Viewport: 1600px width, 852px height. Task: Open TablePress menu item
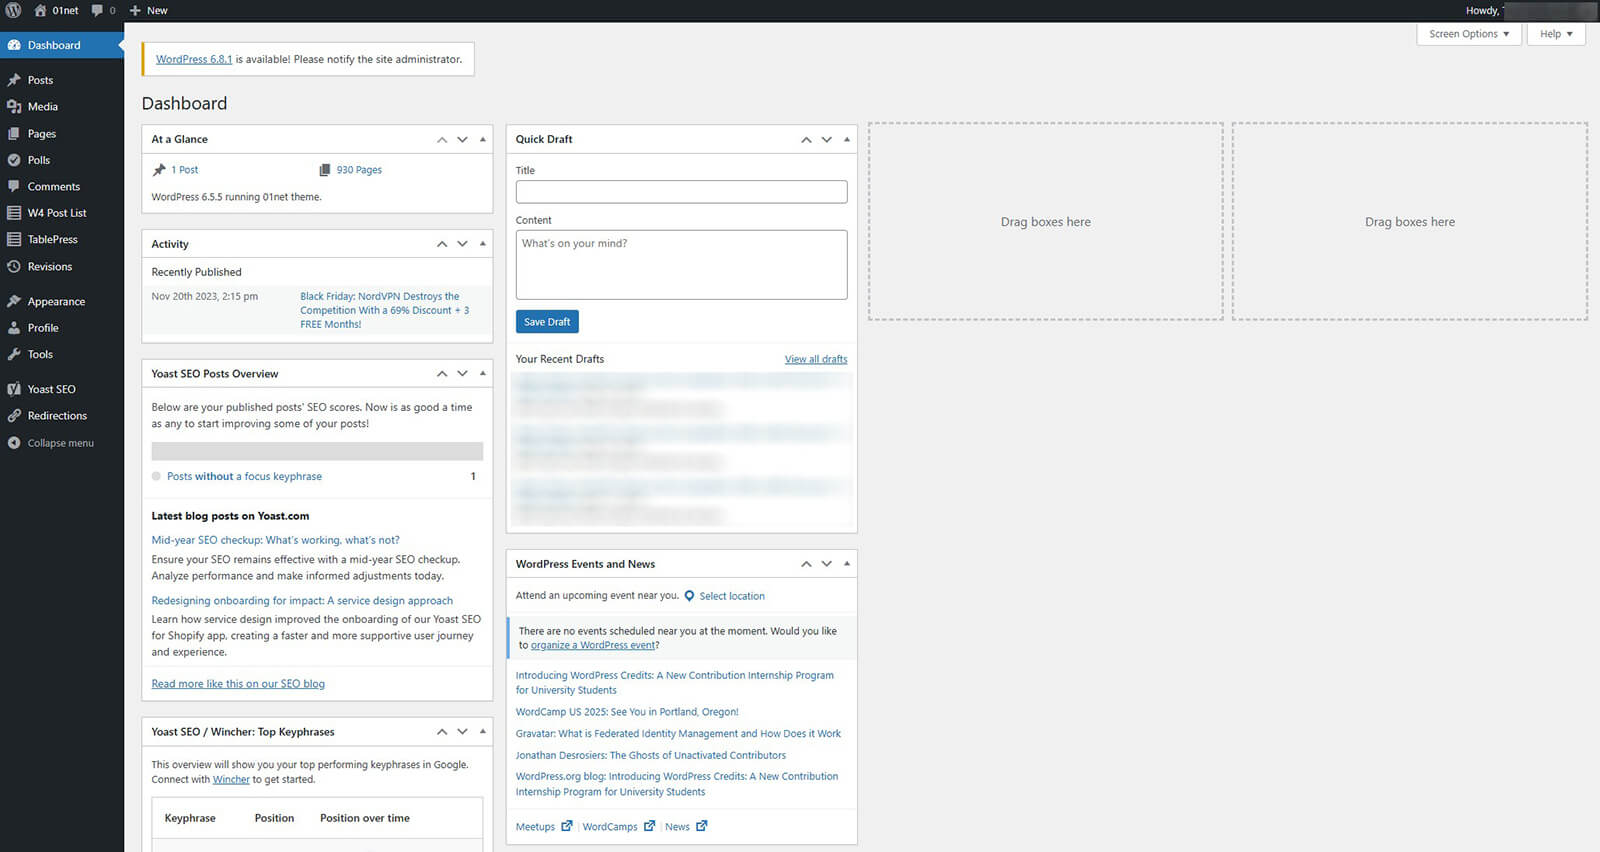(62, 239)
